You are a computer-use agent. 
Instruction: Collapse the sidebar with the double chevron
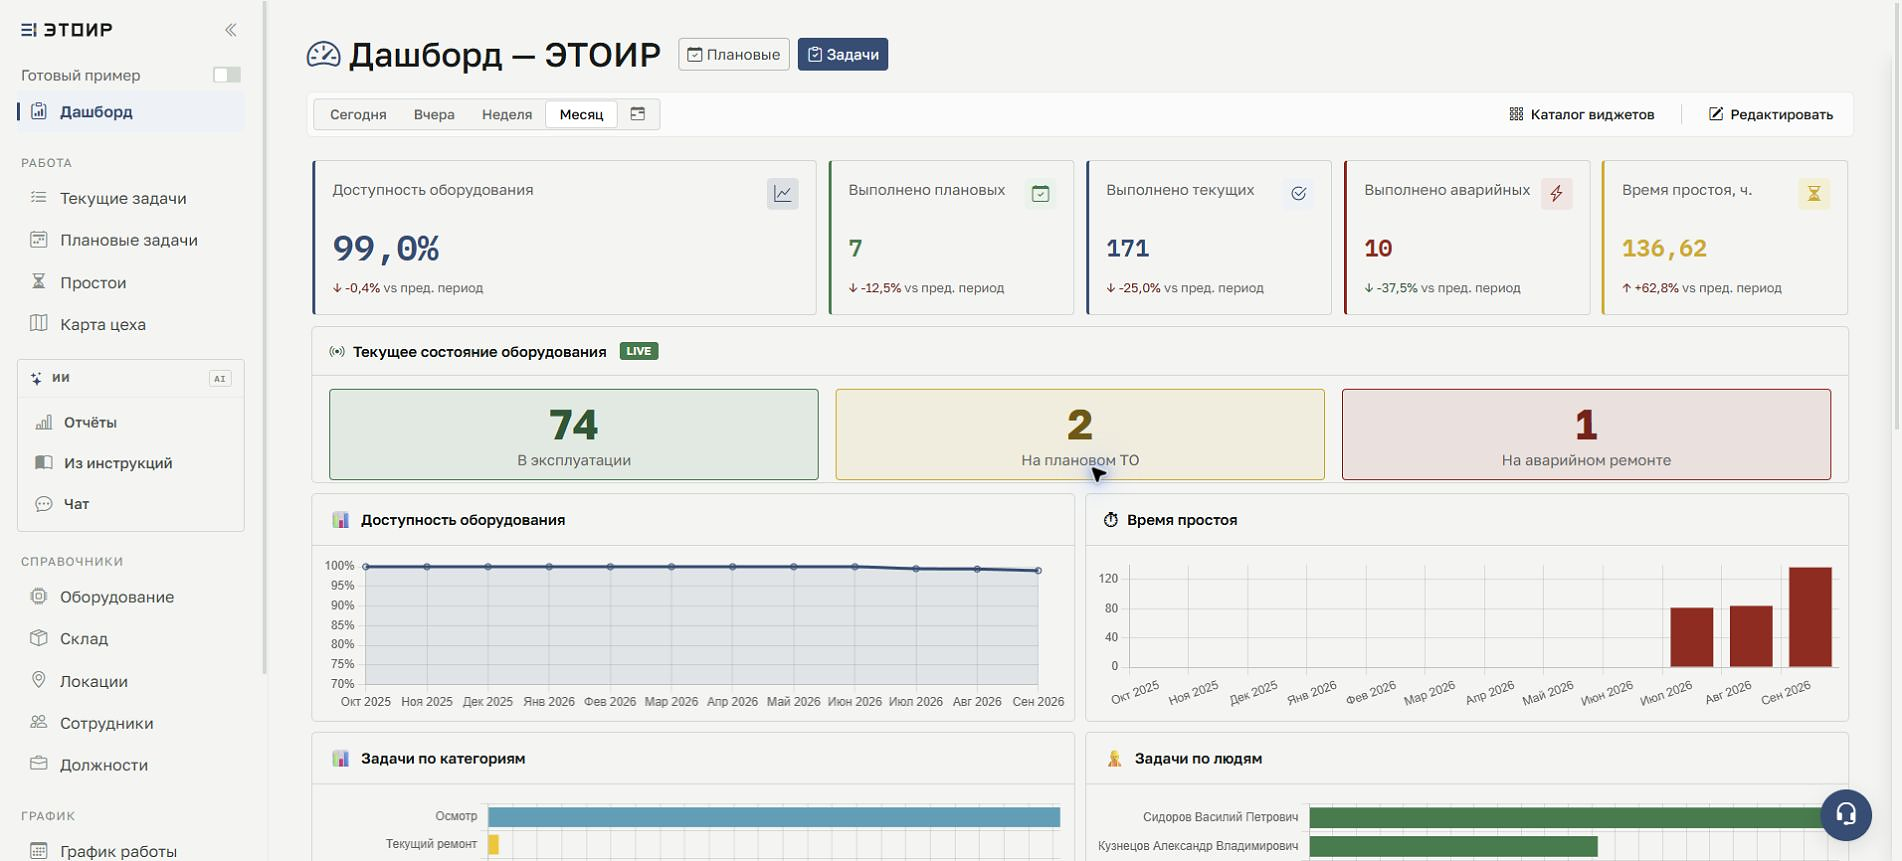click(231, 30)
